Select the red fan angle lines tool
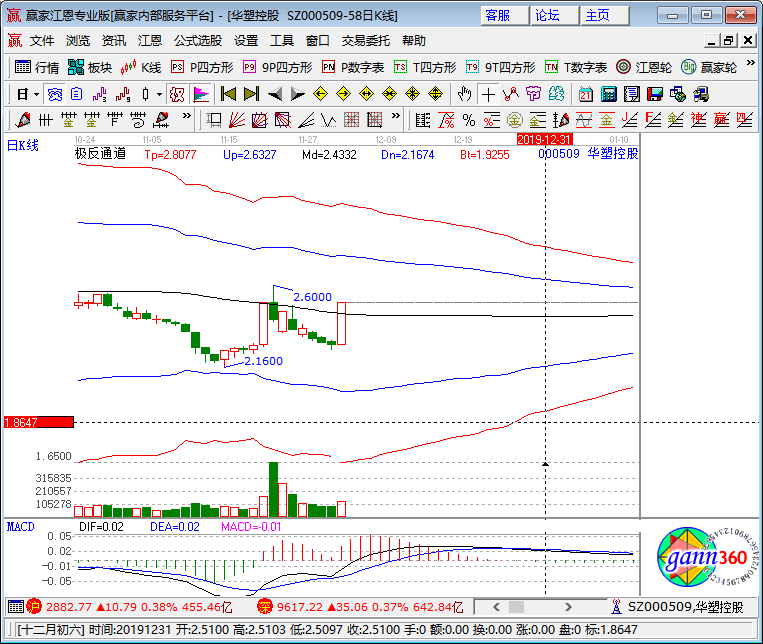Image resolution: width=763 pixels, height=644 pixels. coord(237,119)
